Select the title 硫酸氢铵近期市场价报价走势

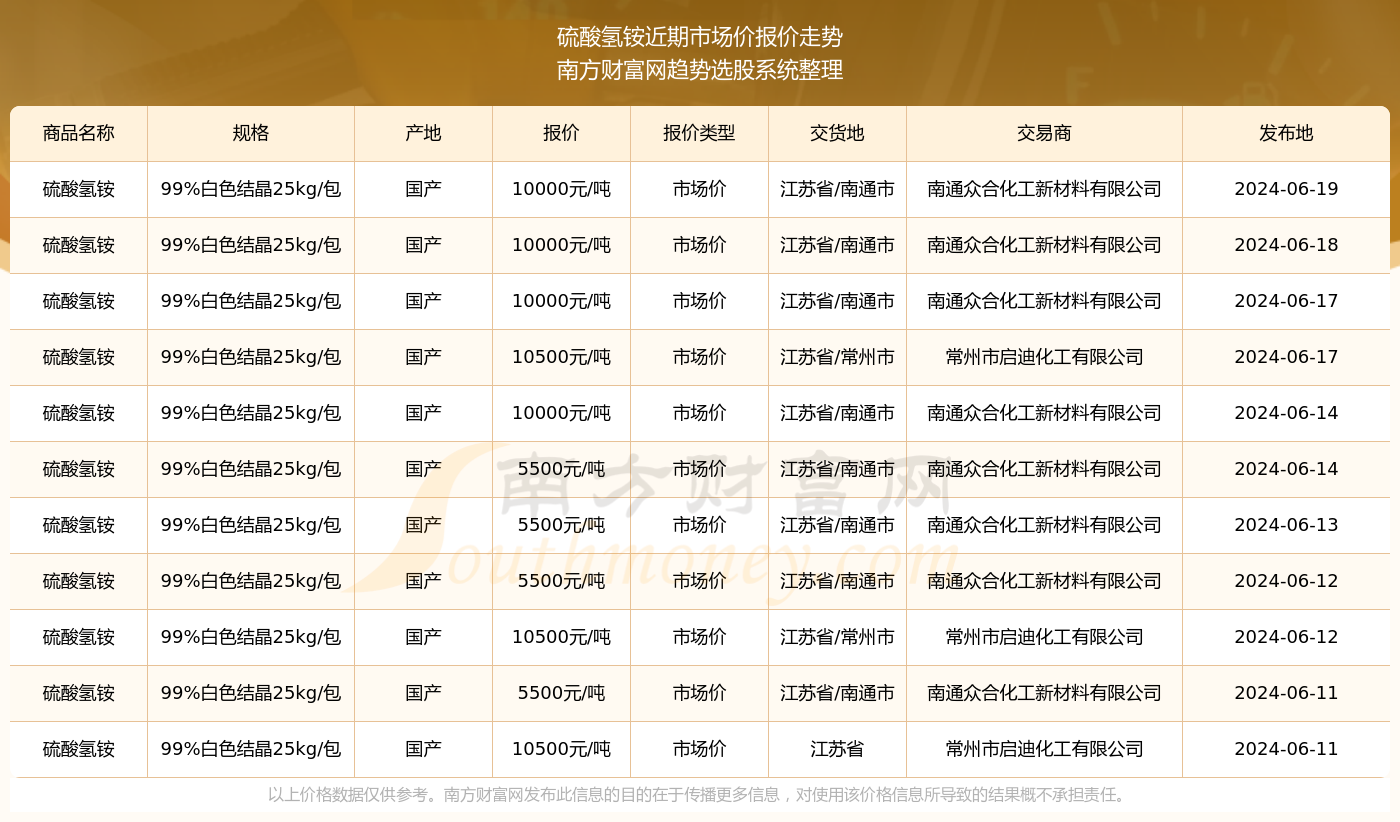[700, 38]
